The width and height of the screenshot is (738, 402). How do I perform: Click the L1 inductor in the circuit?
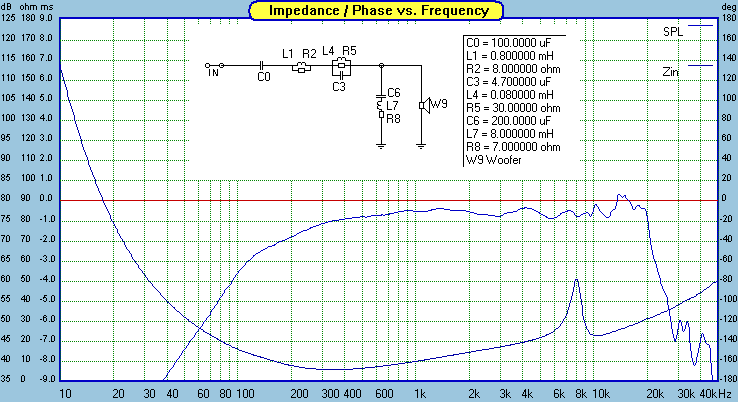click(298, 67)
